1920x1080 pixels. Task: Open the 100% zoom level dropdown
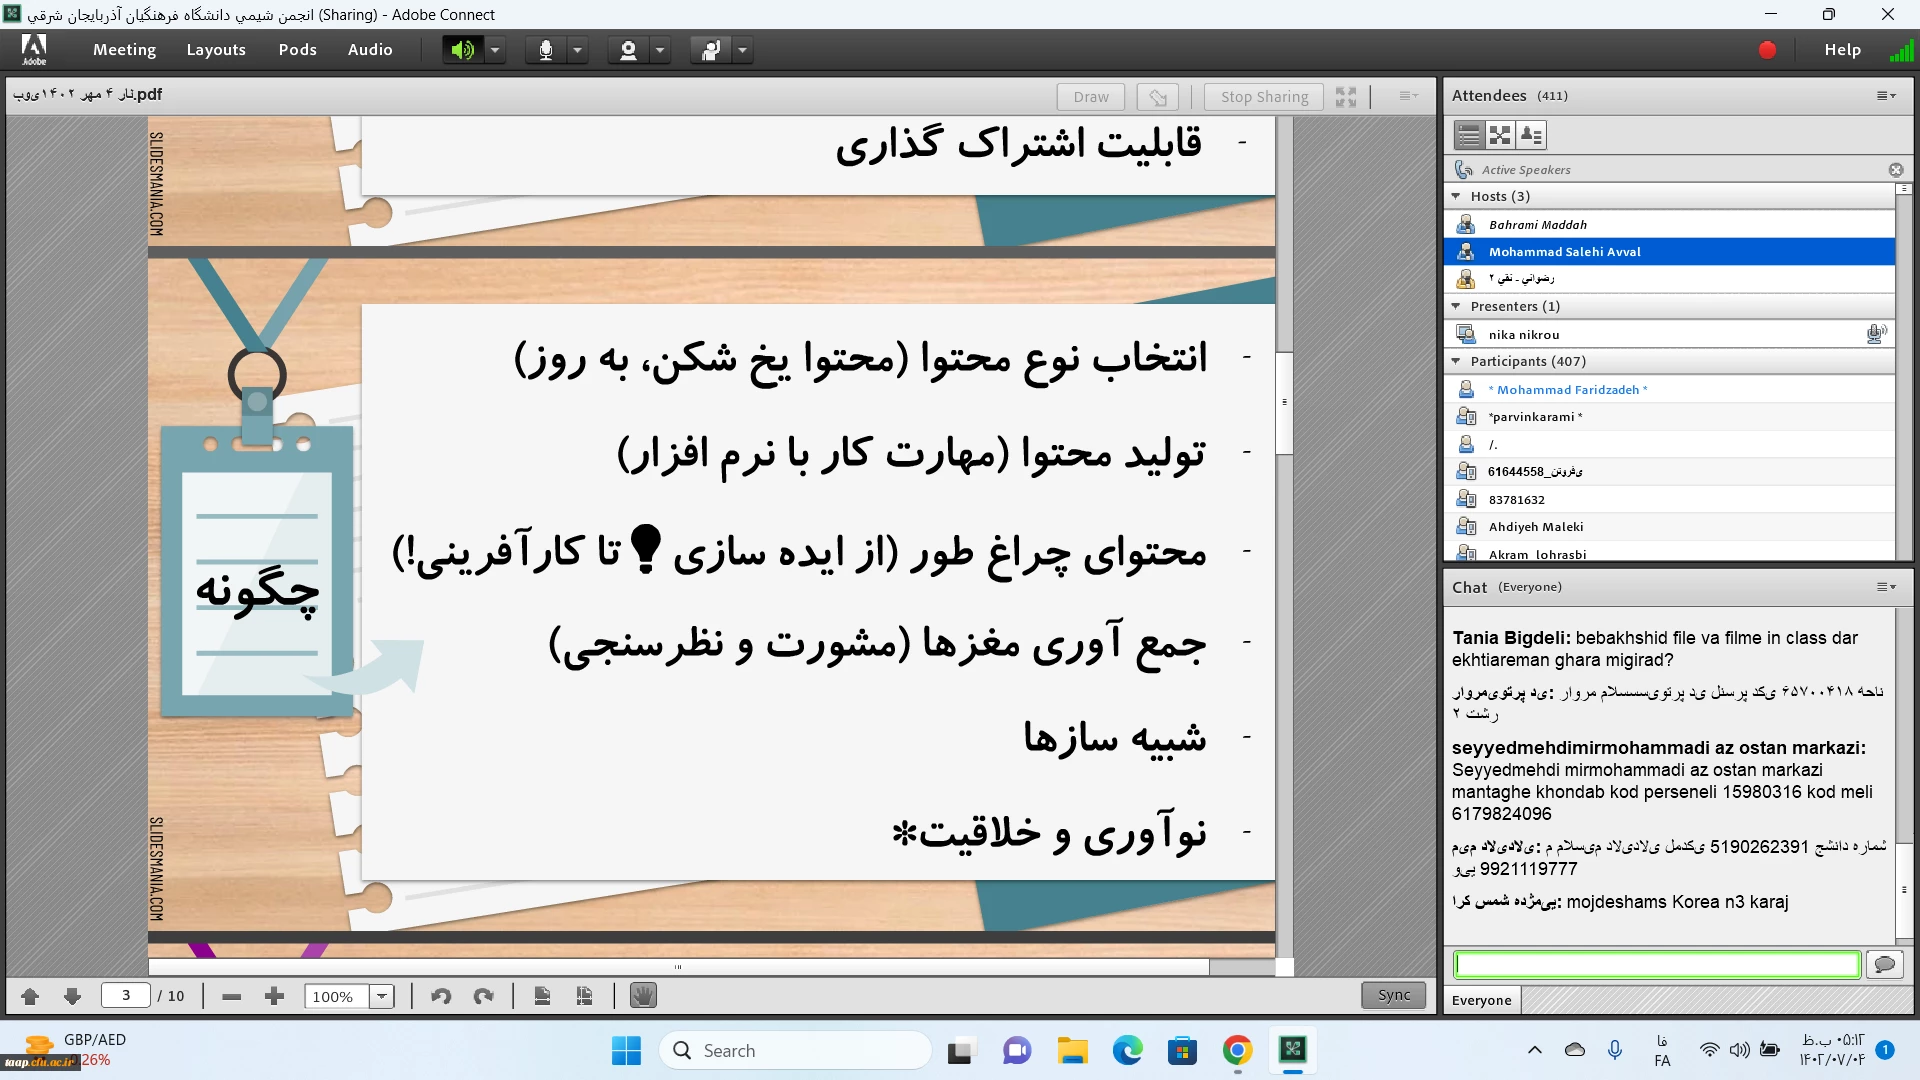(x=382, y=996)
